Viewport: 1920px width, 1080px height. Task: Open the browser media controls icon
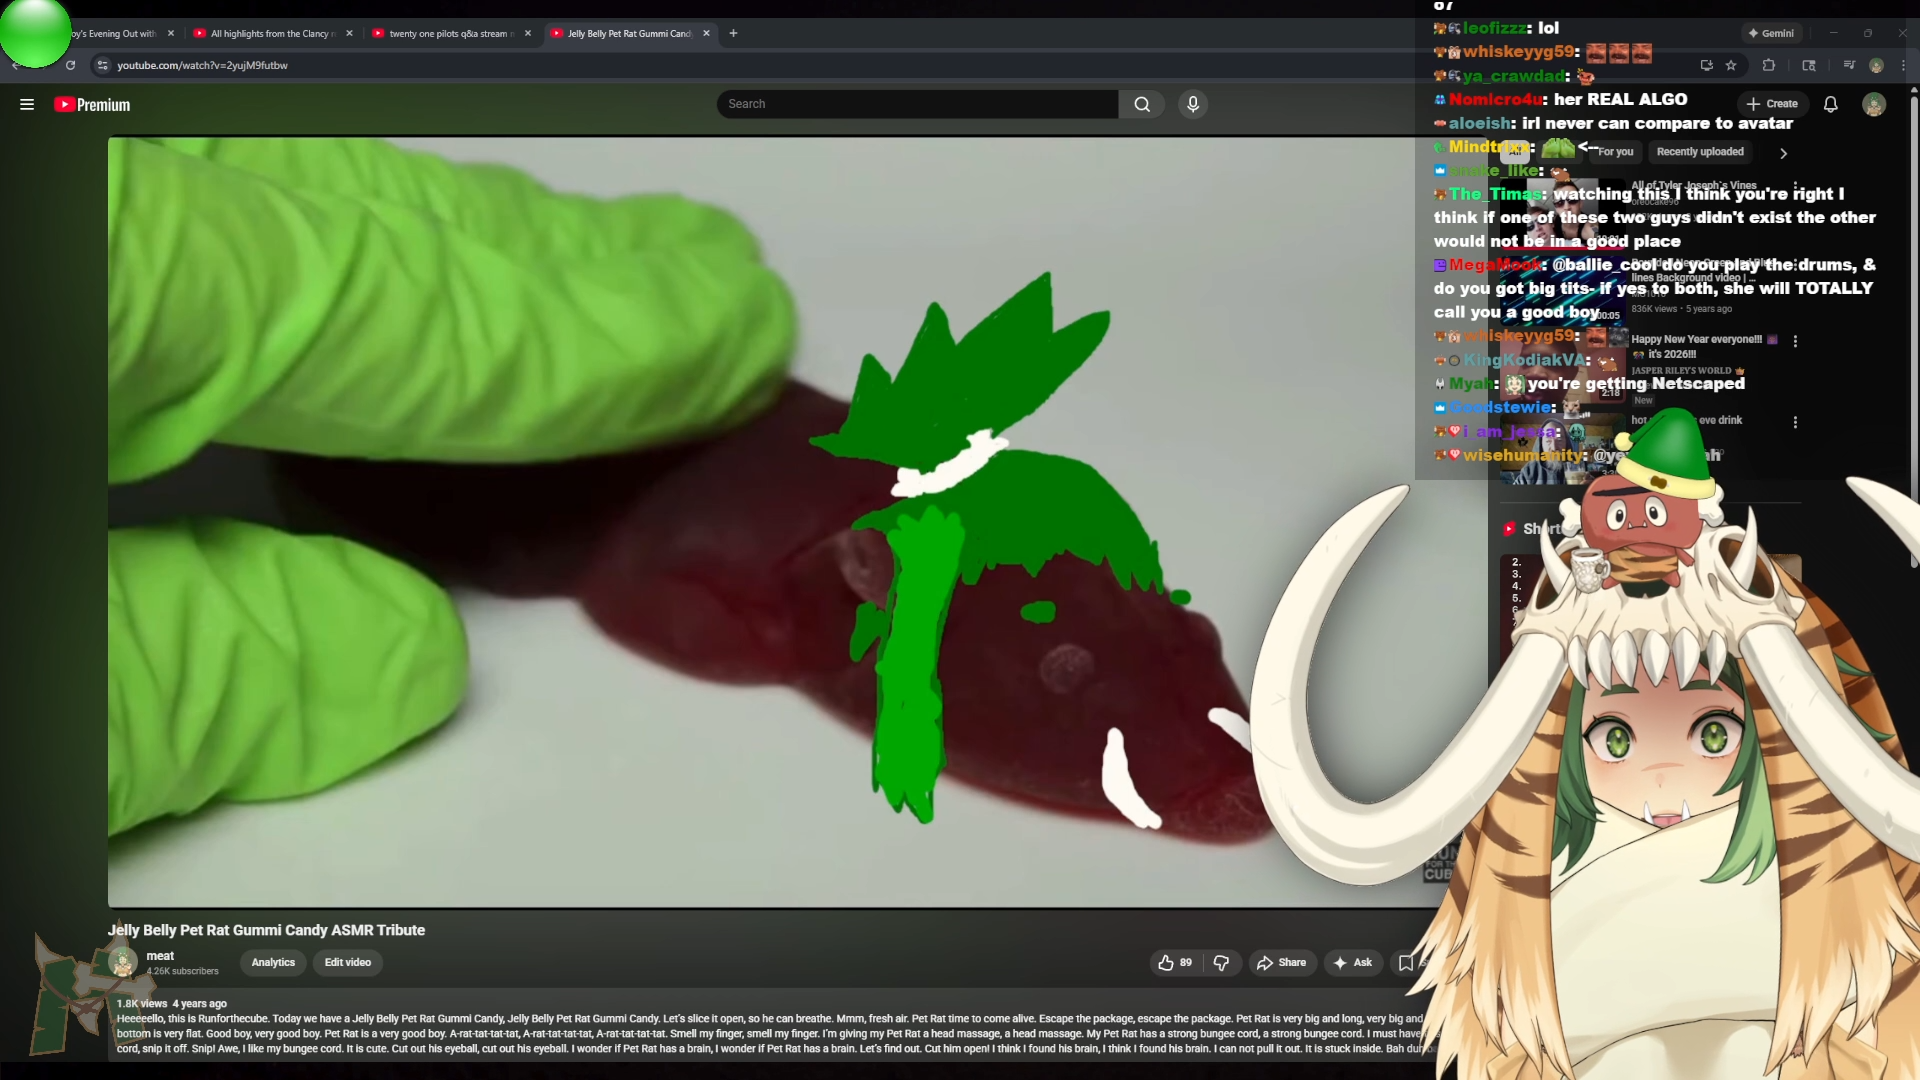click(x=1848, y=65)
